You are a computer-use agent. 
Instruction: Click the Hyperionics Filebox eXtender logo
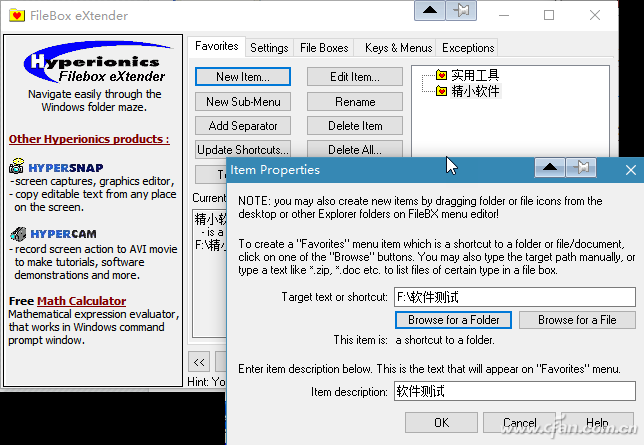pyautogui.click(x=97, y=62)
